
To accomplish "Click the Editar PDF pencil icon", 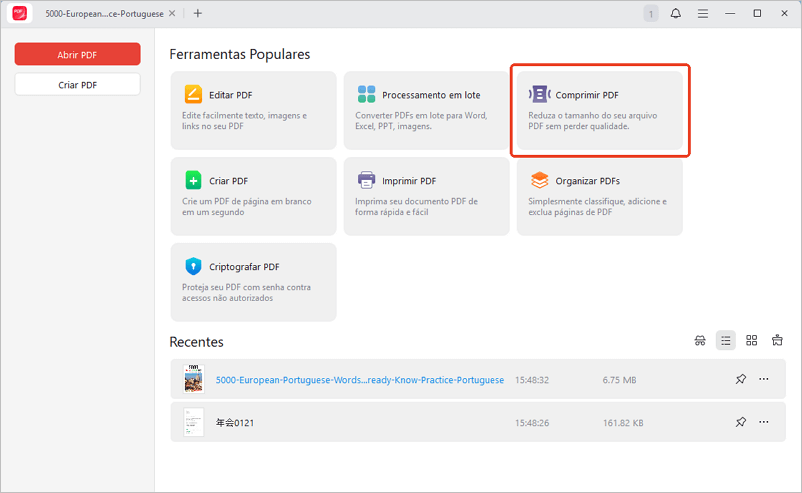I will point(193,95).
